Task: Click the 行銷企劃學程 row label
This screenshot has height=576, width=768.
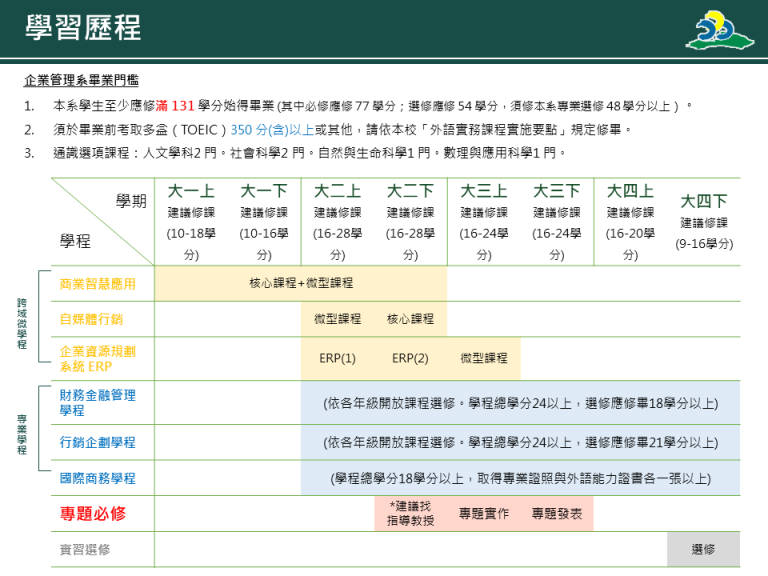Action: click(x=97, y=442)
